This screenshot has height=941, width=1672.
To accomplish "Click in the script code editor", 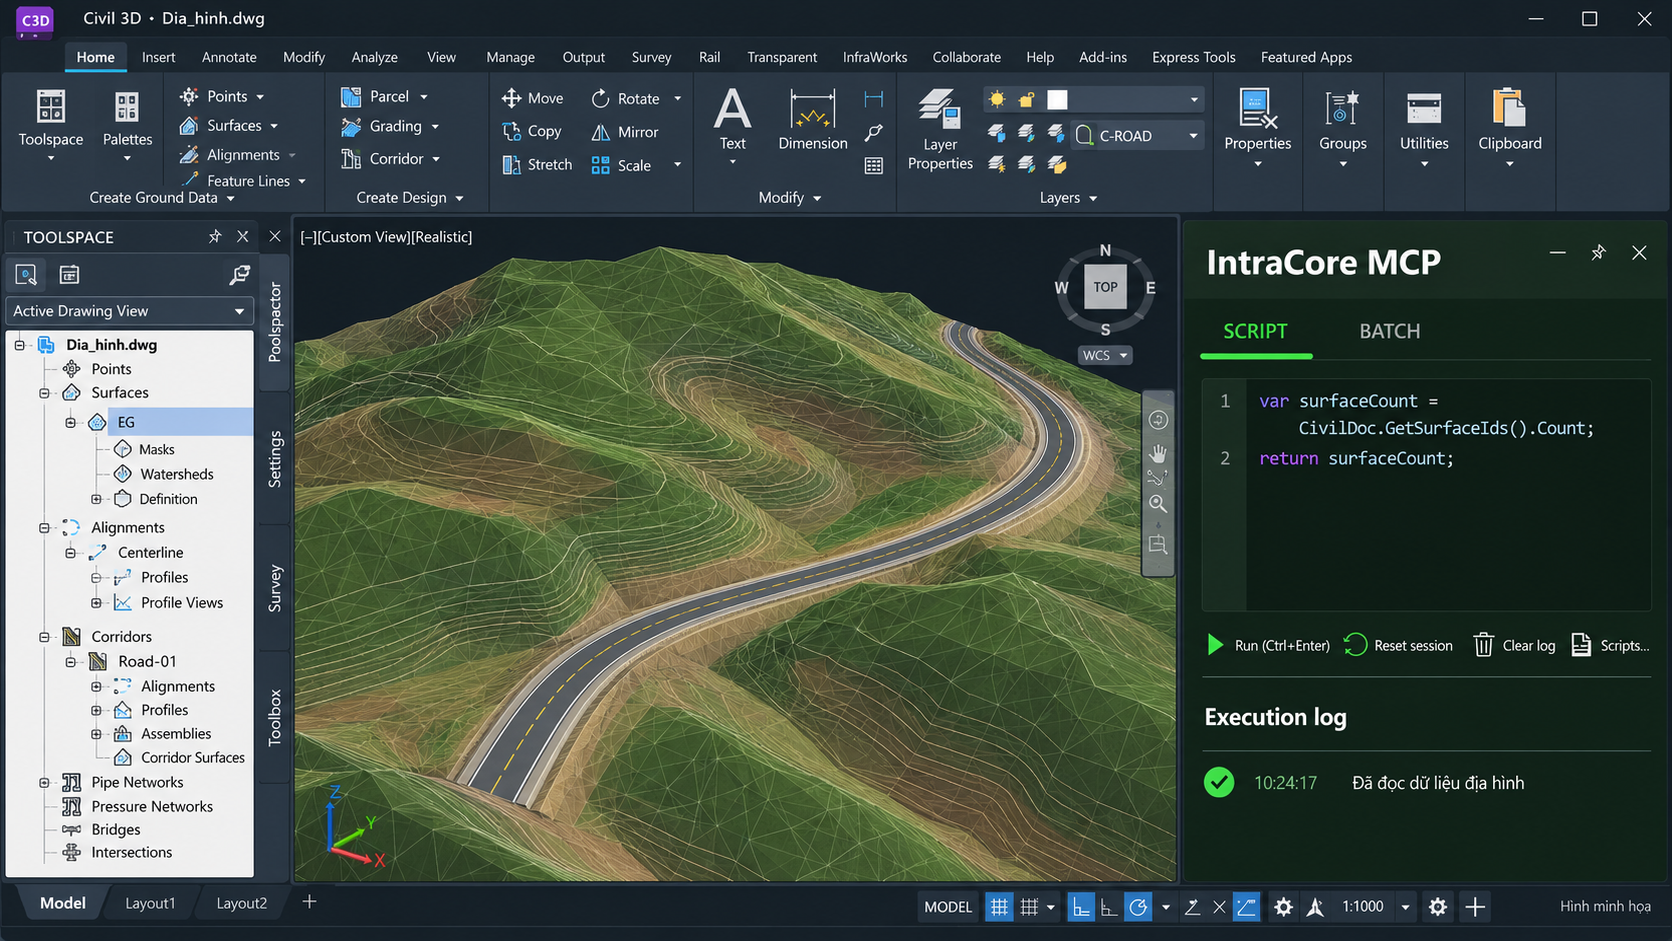I will coord(1426,495).
